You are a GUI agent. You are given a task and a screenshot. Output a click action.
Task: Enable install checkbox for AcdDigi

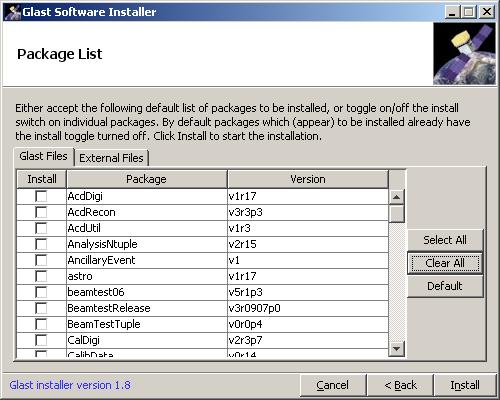pos(41,196)
